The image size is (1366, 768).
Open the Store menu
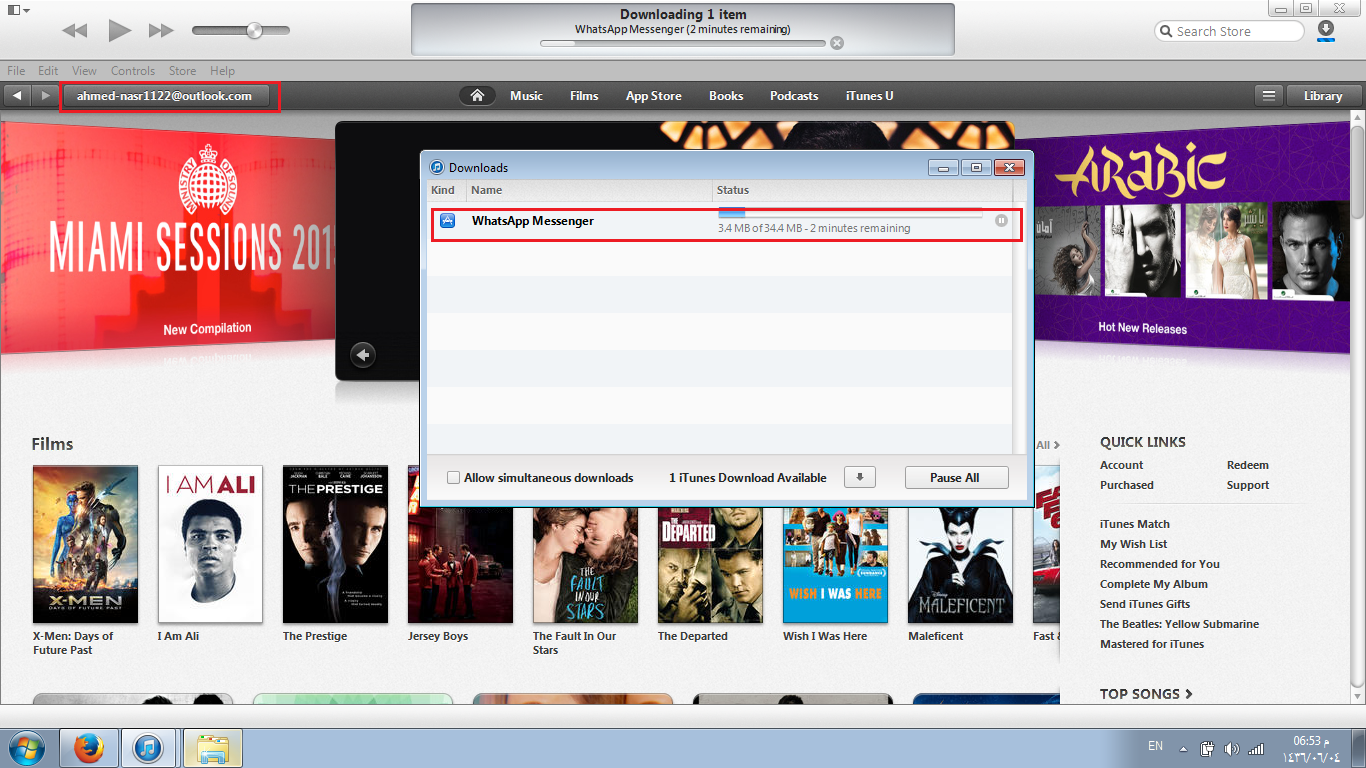click(183, 71)
